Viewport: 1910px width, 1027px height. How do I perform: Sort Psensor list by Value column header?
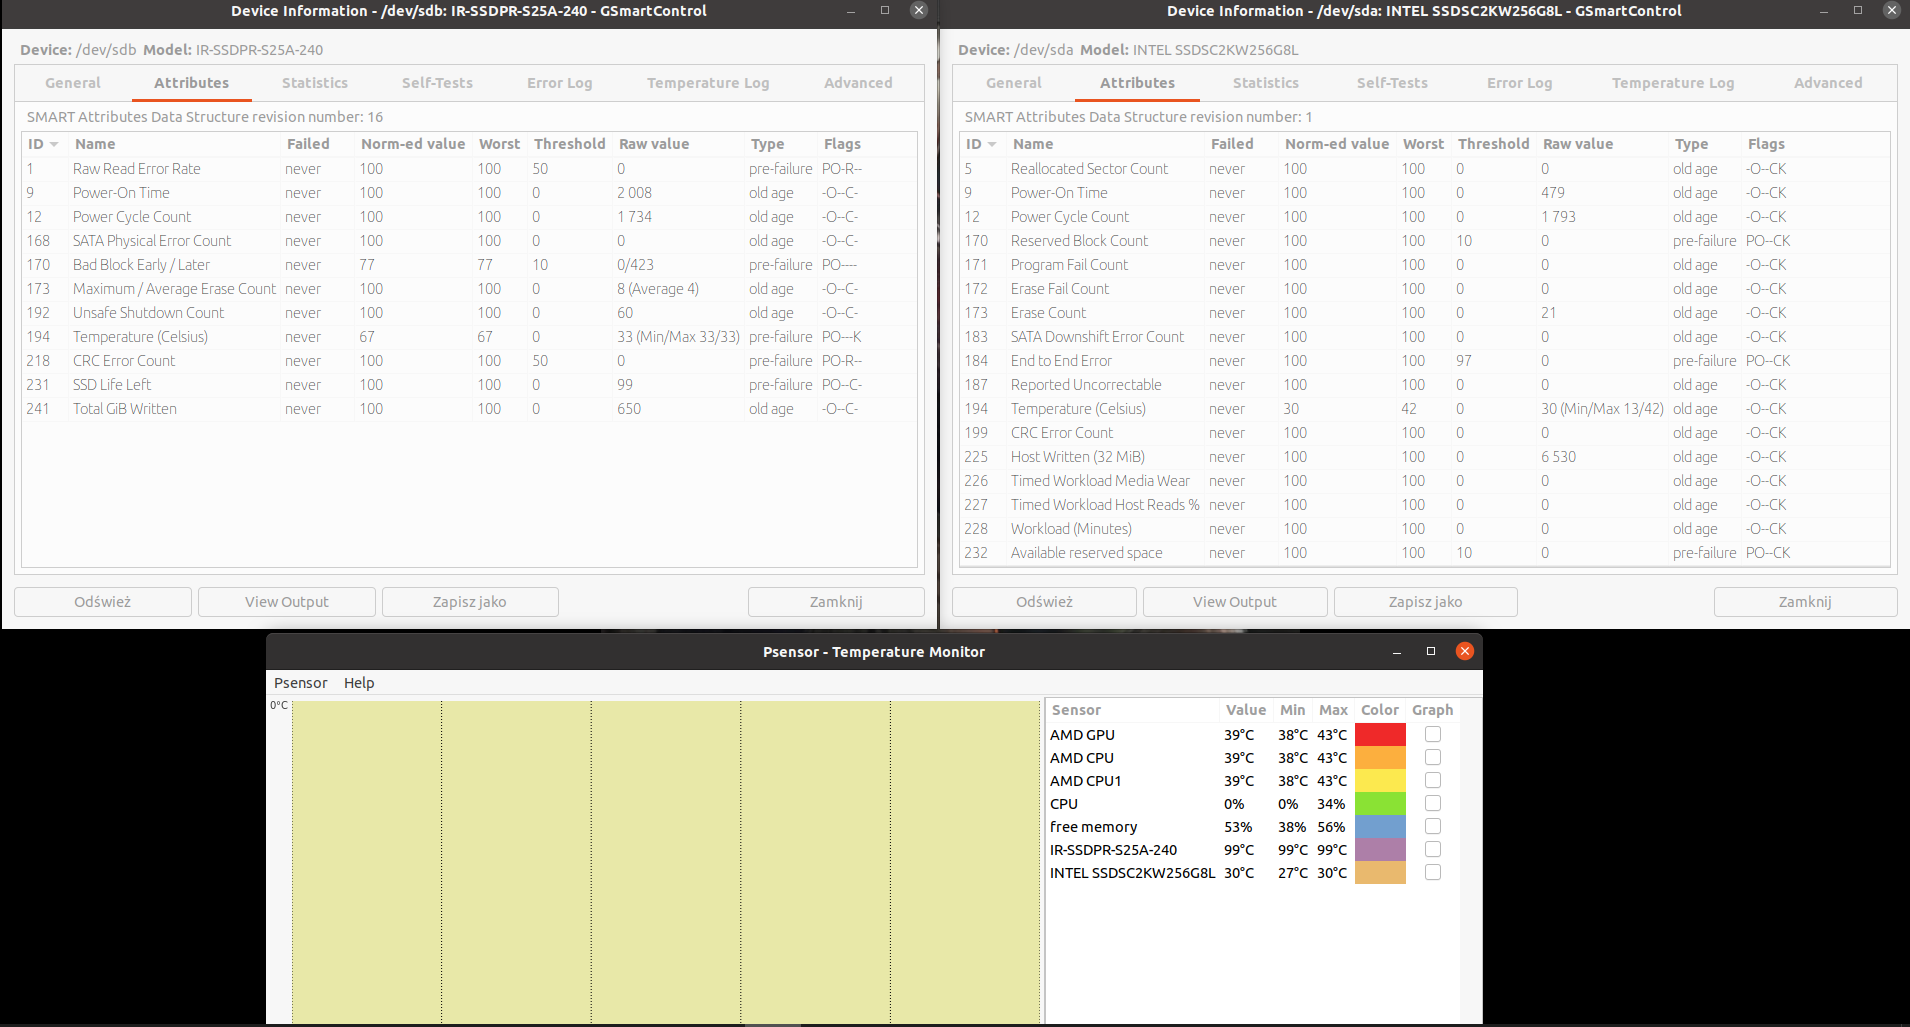point(1246,710)
